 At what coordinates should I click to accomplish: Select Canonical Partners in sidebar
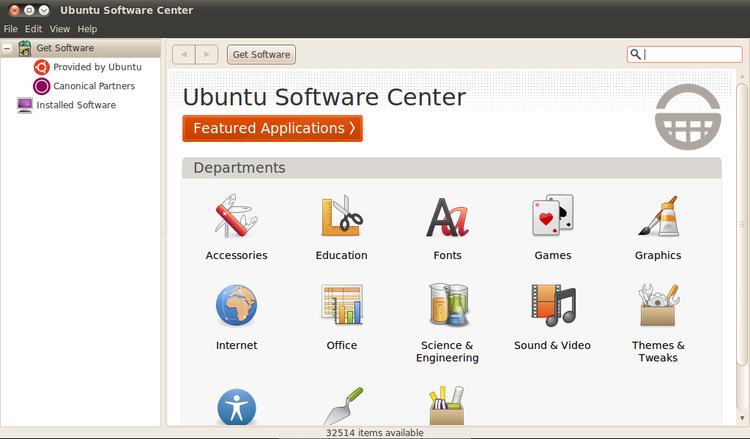[94, 86]
